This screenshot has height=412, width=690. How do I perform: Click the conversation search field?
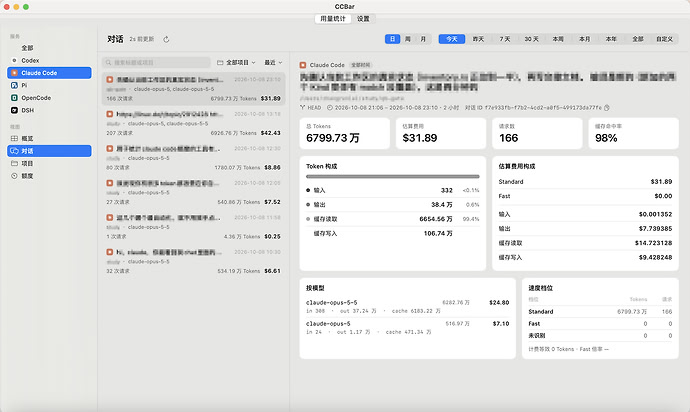click(157, 63)
